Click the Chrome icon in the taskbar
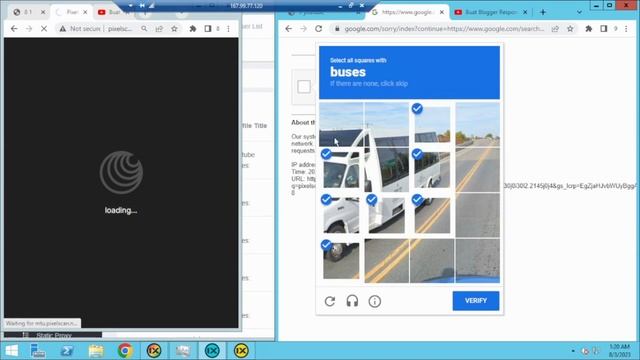 point(125,351)
